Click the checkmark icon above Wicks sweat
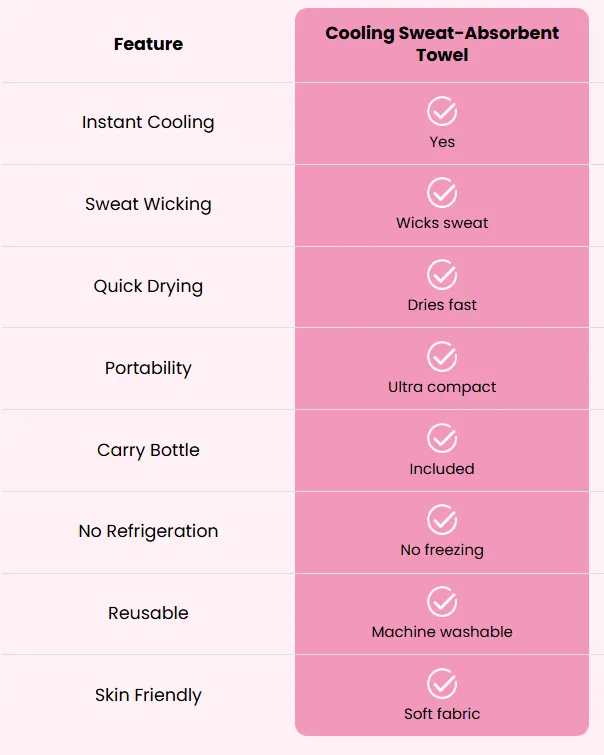 [442, 193]
